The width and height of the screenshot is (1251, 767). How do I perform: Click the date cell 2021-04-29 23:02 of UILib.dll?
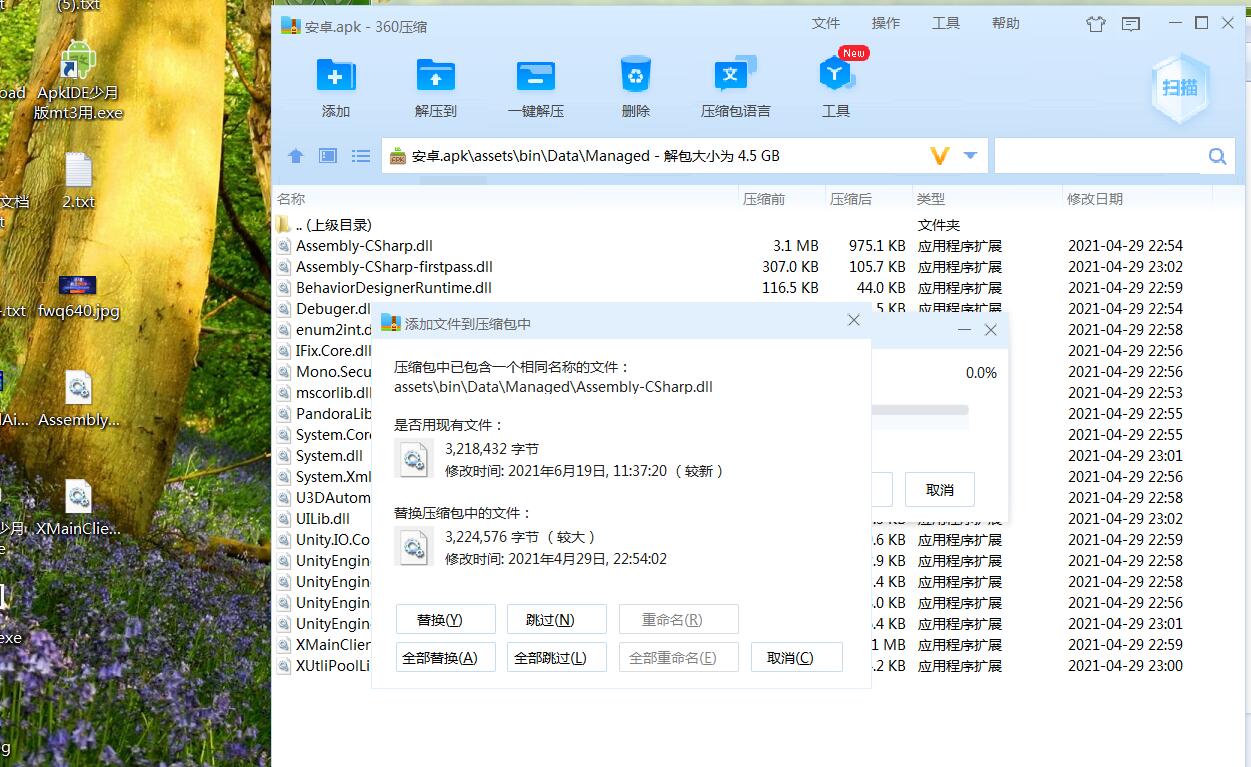click(x=1125, y=519)
